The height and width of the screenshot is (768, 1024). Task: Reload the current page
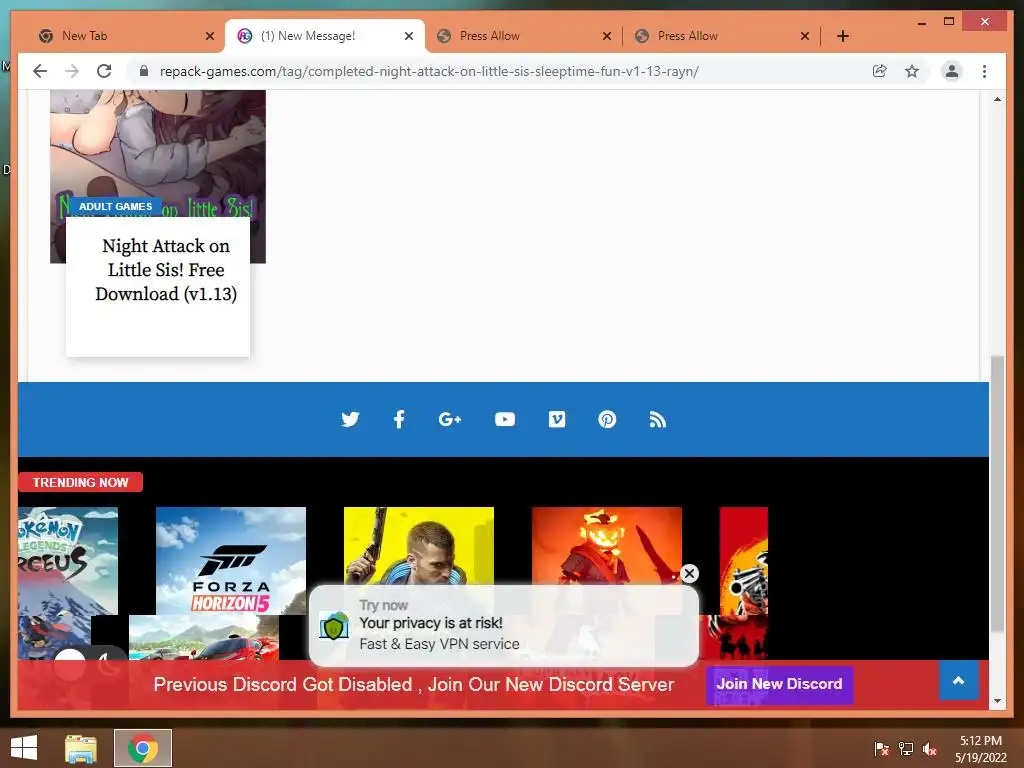[x=104, y=71]
